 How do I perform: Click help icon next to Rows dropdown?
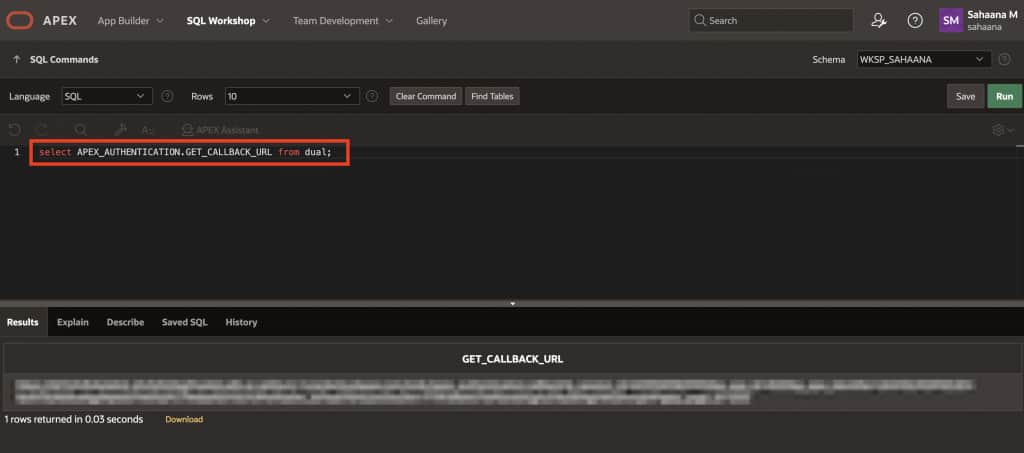click(372, 96)
